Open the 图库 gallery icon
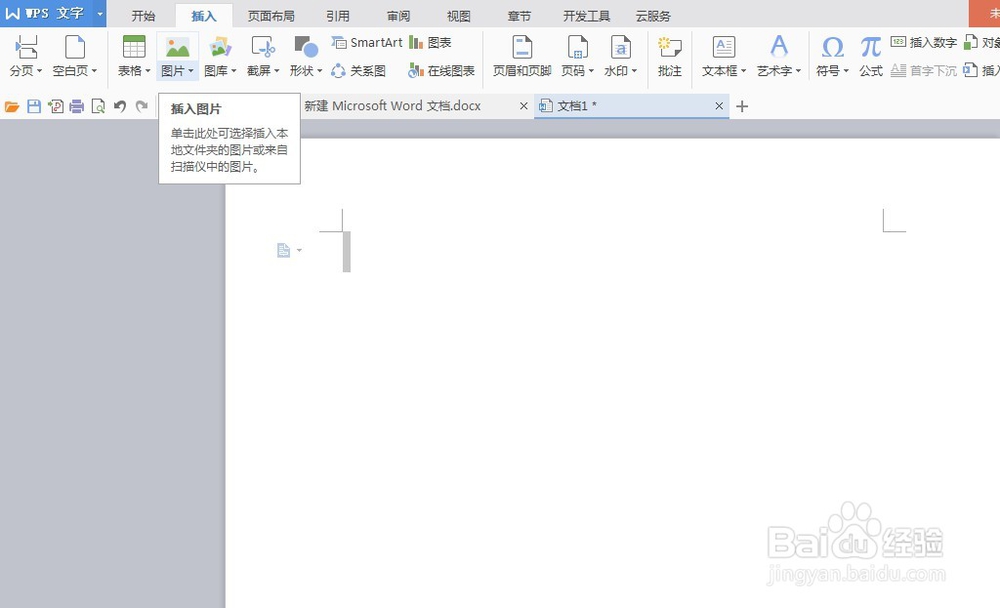The image size is (1000, 608). pyautogui.click(x=220, y=47)
